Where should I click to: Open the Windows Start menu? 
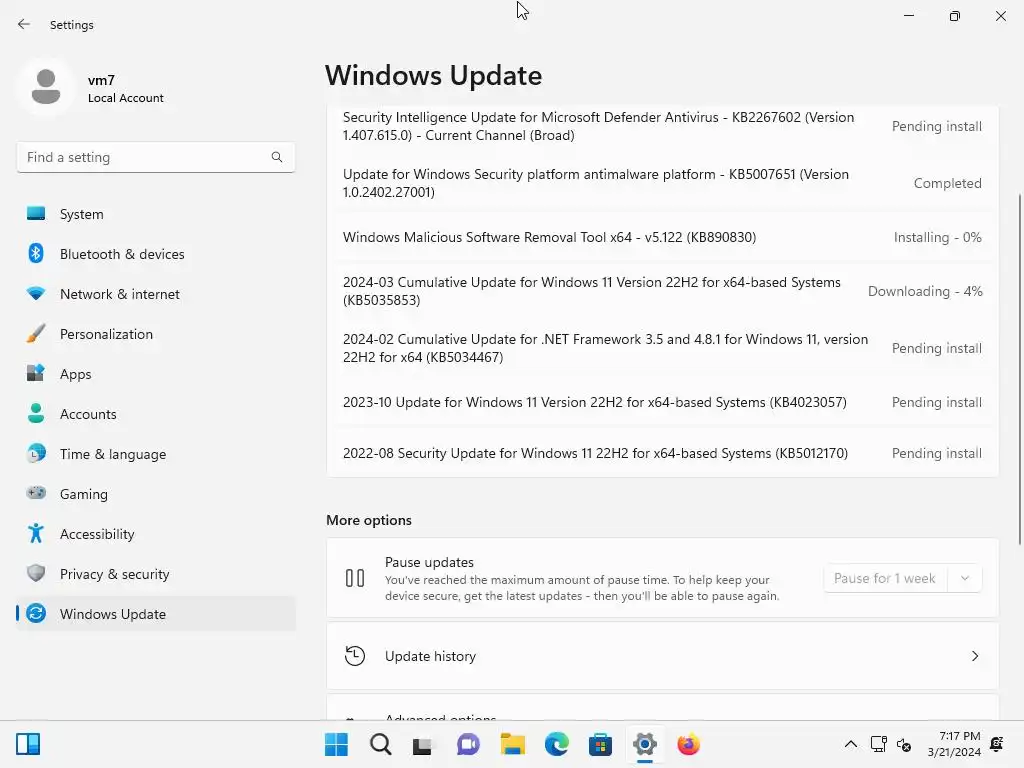pyautogui.click(x=336, y=744)
